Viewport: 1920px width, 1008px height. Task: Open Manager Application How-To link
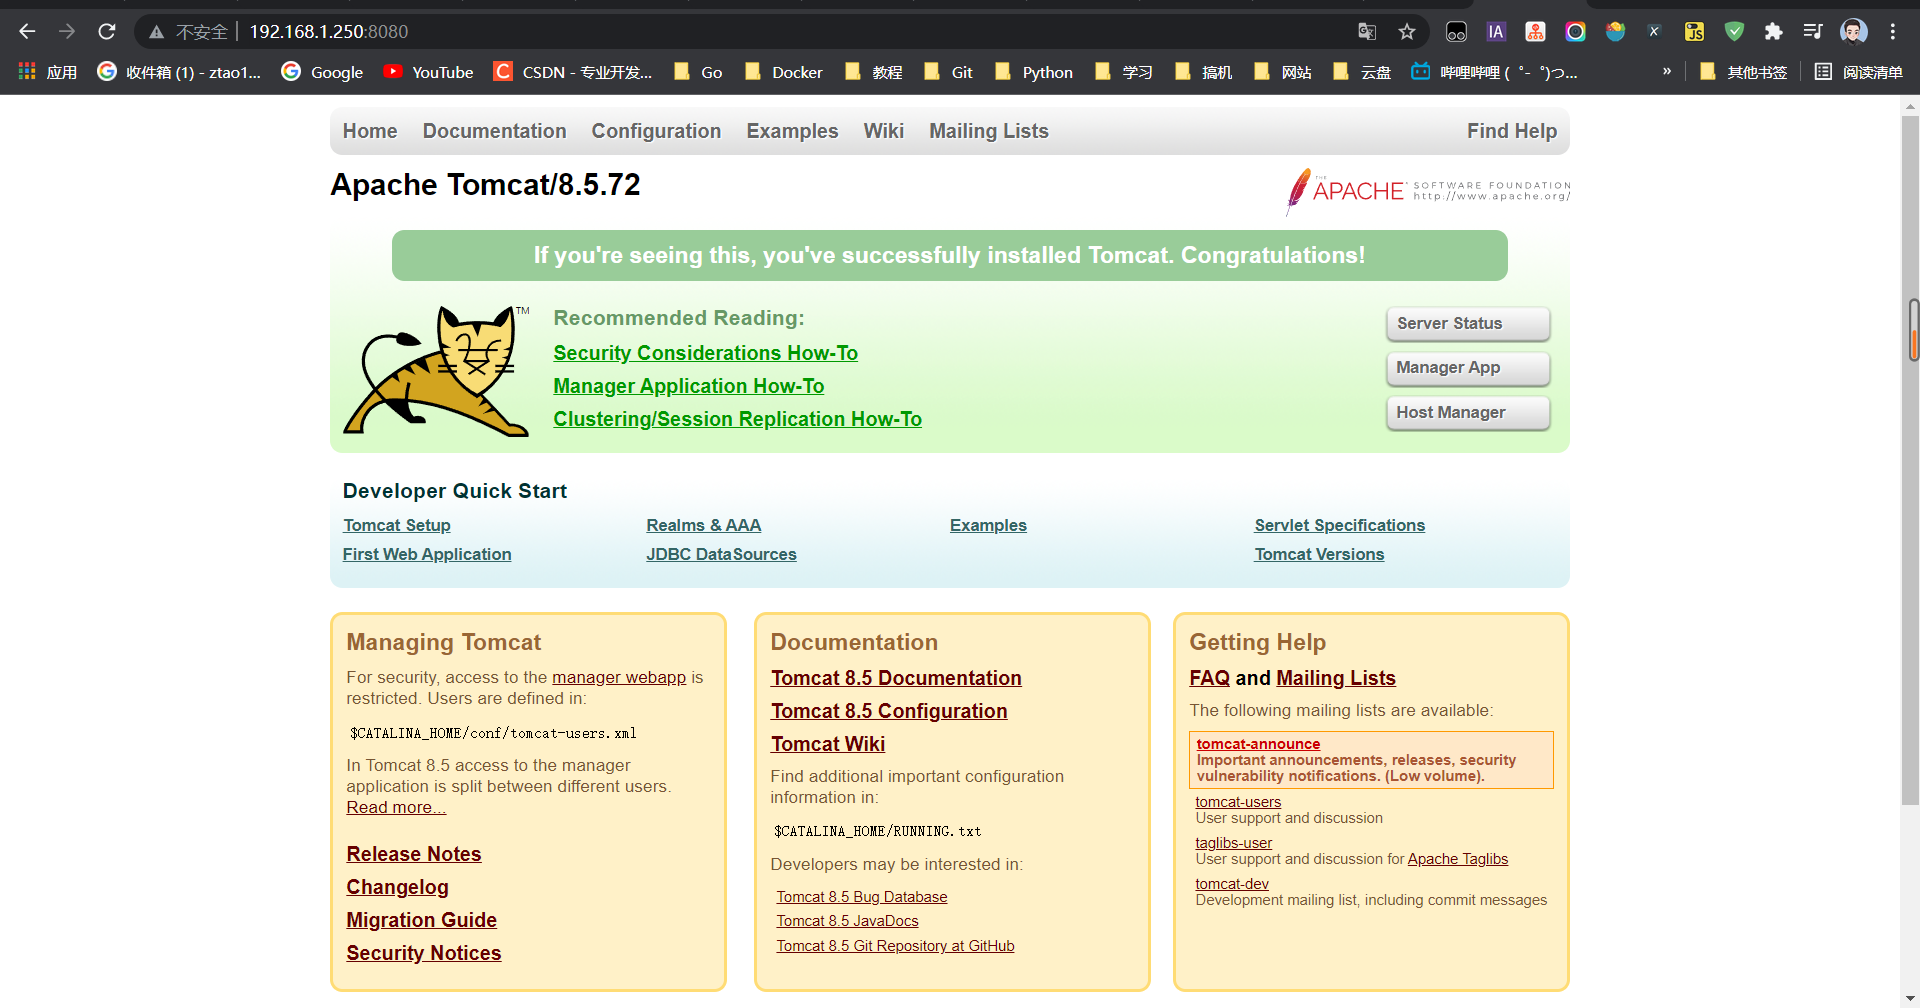[689, 386]
